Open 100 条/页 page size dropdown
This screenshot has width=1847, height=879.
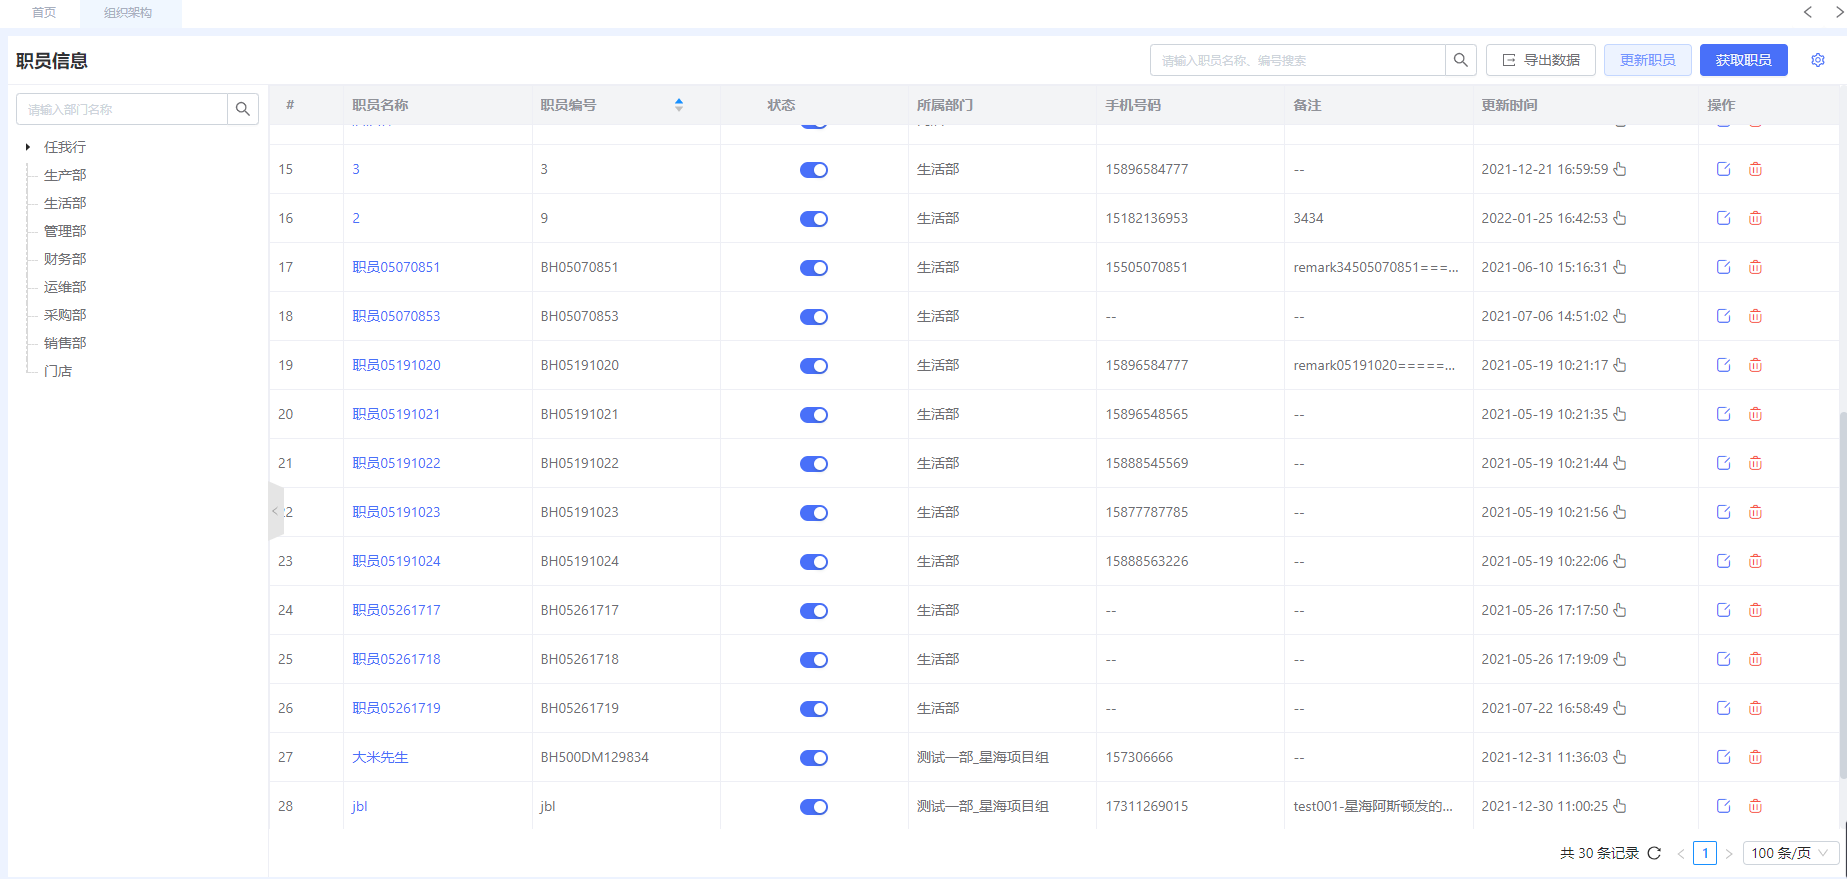[x=1791, y=853]
